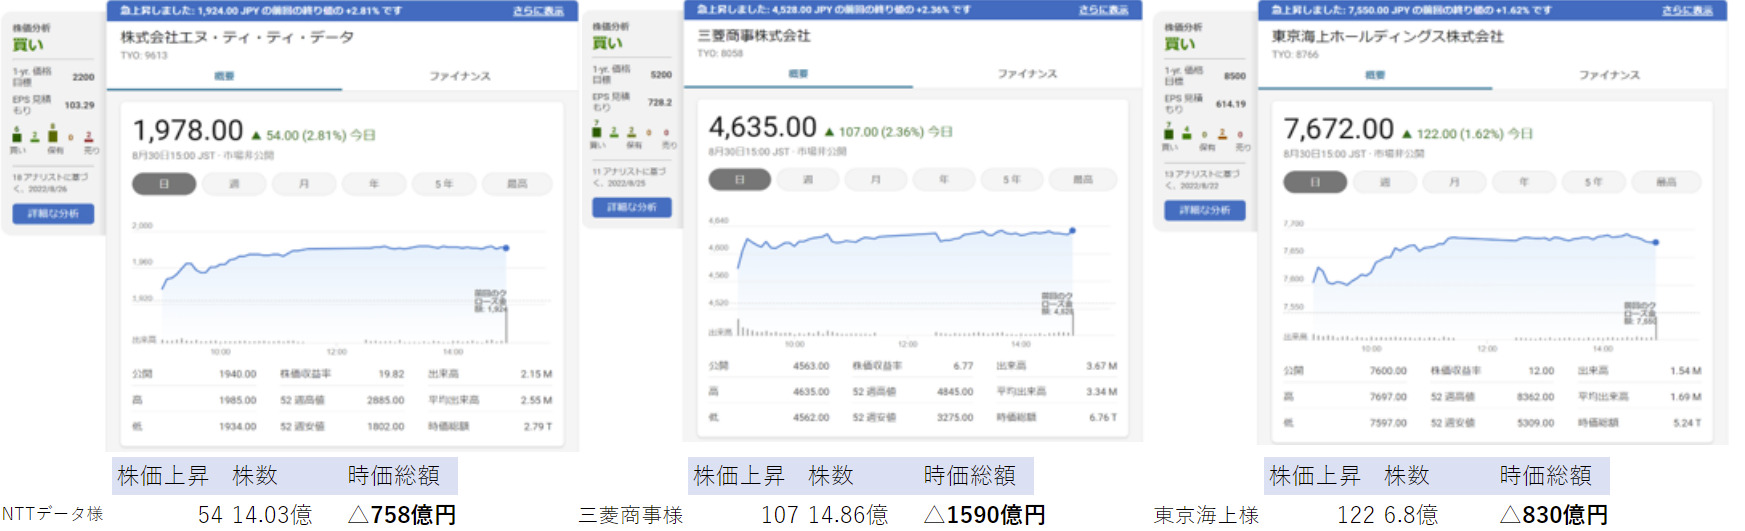Select 日 range for the 1,978.00 chart

[164, 184]
